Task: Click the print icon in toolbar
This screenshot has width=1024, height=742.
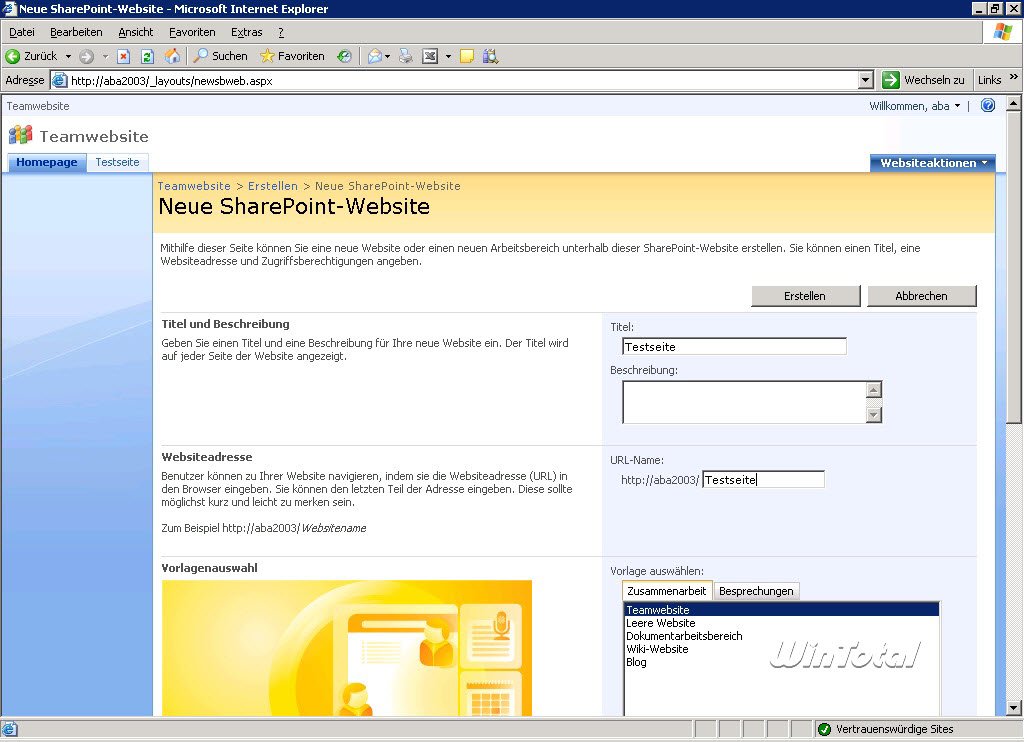Action: click(406, 56)
